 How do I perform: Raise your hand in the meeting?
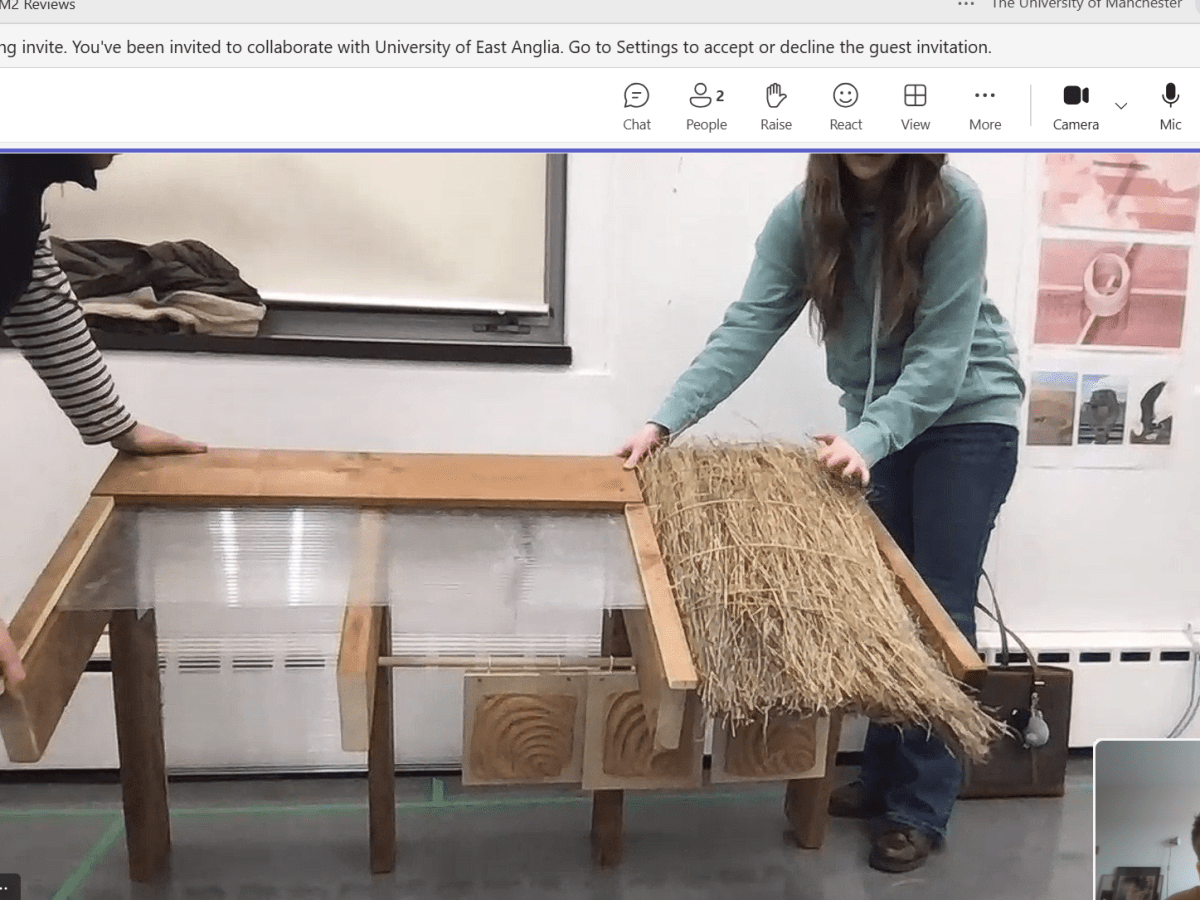(x=776, y=105)
